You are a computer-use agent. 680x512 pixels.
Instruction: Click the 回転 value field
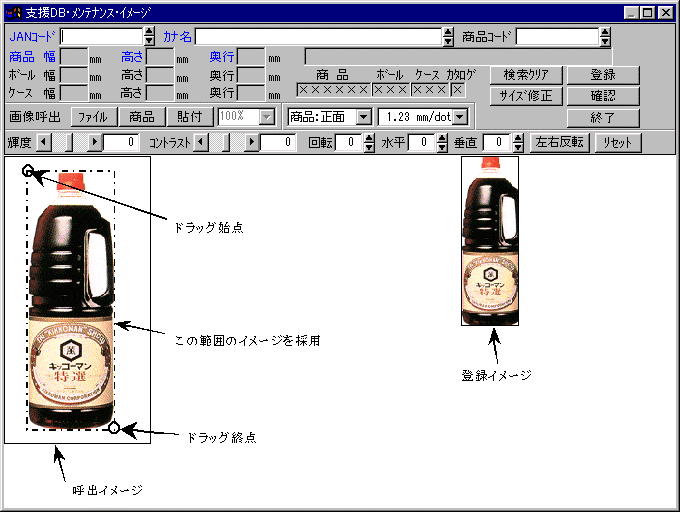coord(349,142)
